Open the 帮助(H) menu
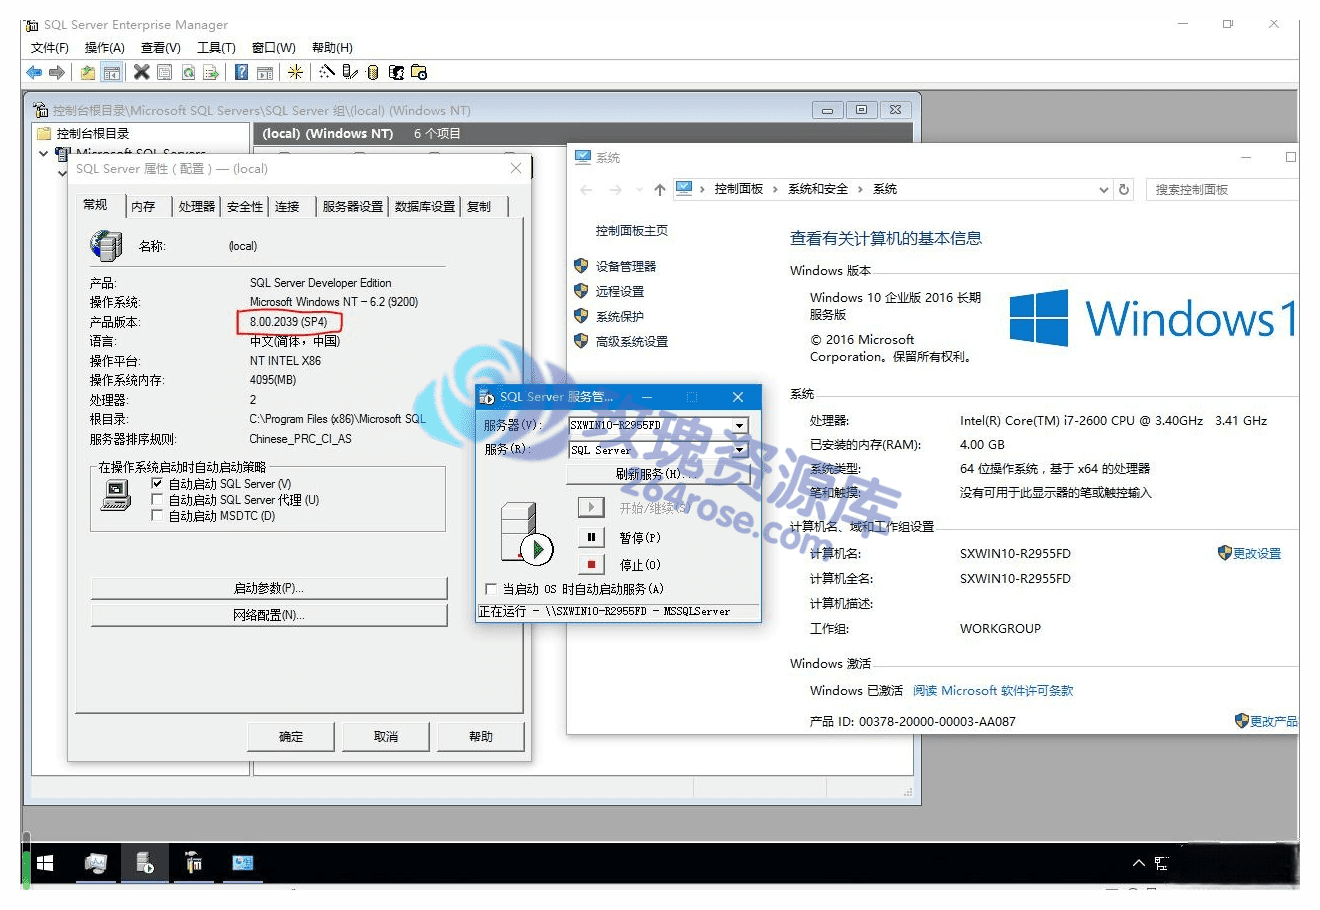1320x910 pixels. 332,47
